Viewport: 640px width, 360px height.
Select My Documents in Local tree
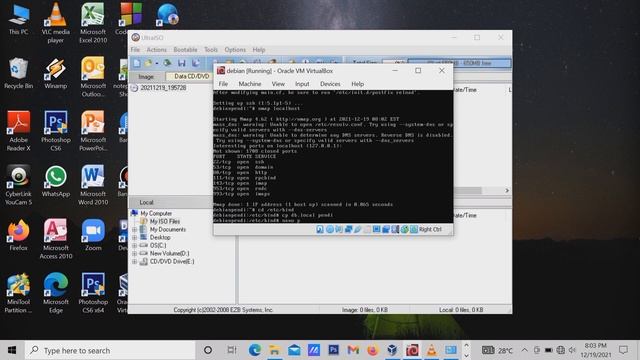click(167, 230)
